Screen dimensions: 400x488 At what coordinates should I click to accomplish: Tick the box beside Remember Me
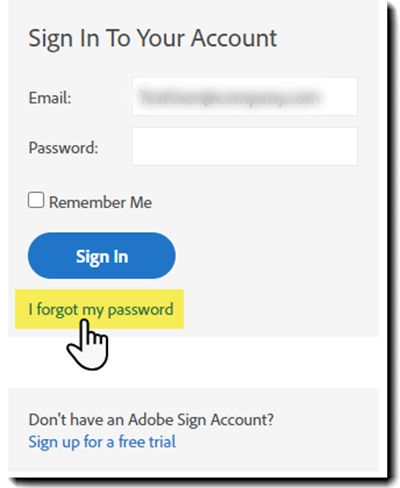(x=36, y=200)
